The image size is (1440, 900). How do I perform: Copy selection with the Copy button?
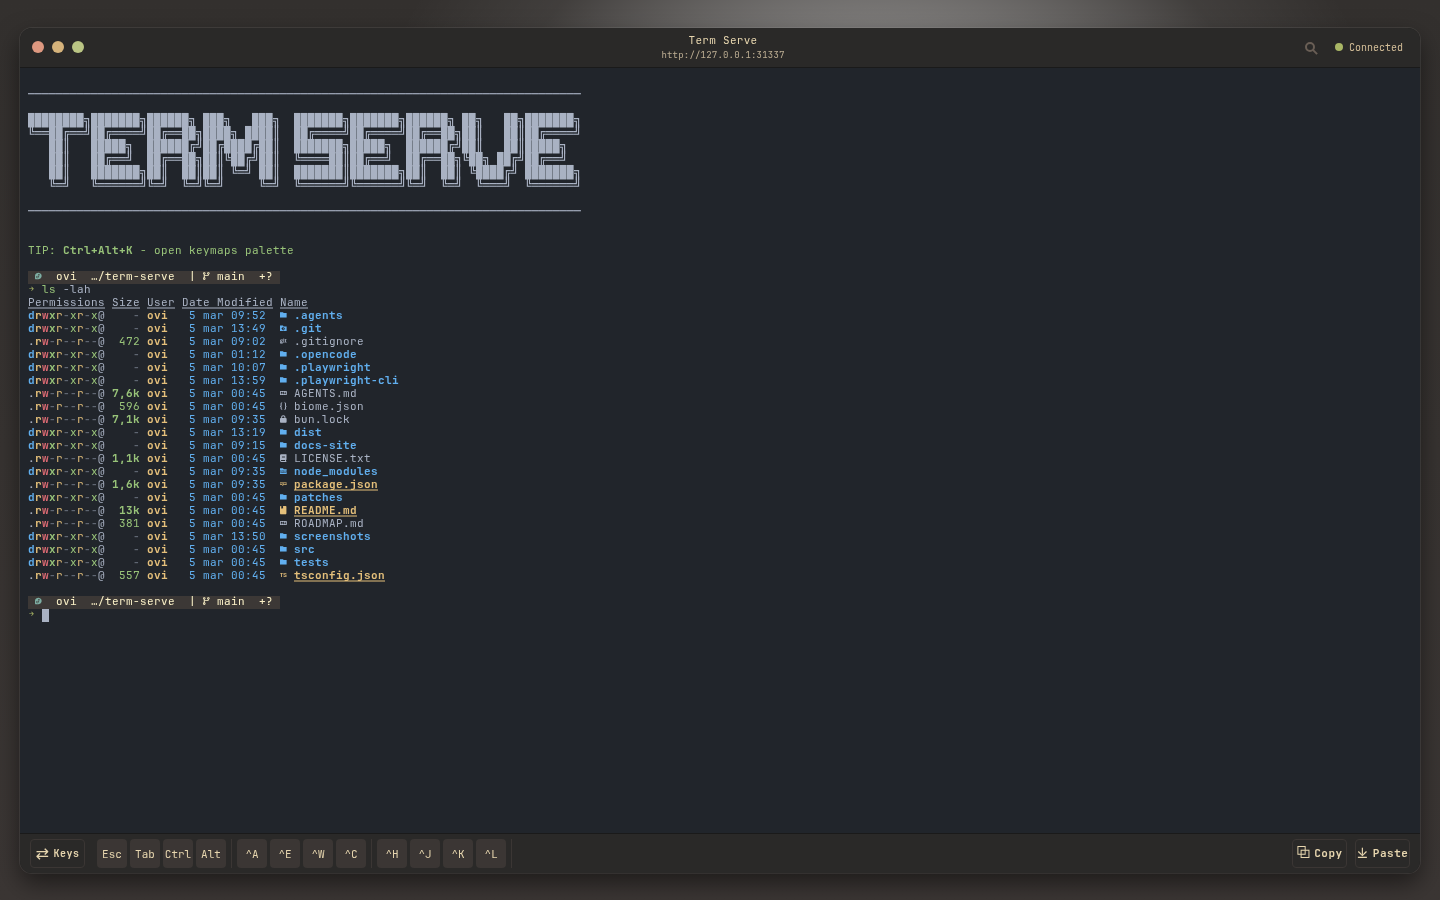pyautogui.click(x=1319, y=853)
